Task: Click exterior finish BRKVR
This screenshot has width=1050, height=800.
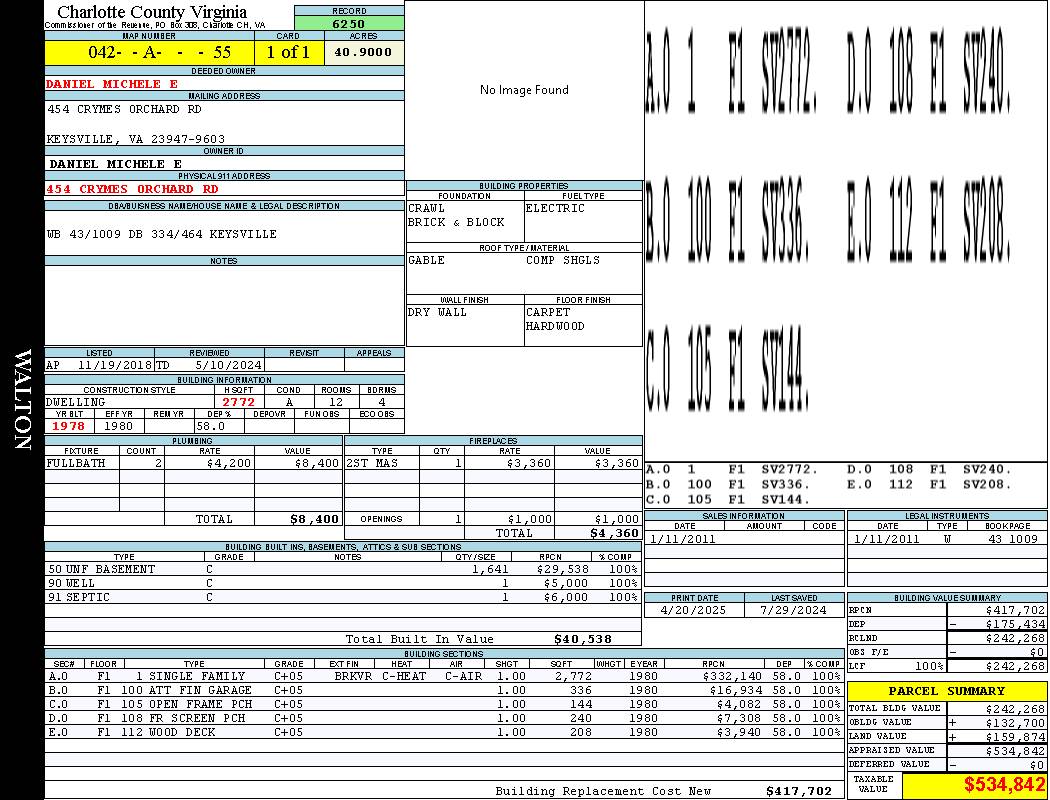Action: point(353,677)
